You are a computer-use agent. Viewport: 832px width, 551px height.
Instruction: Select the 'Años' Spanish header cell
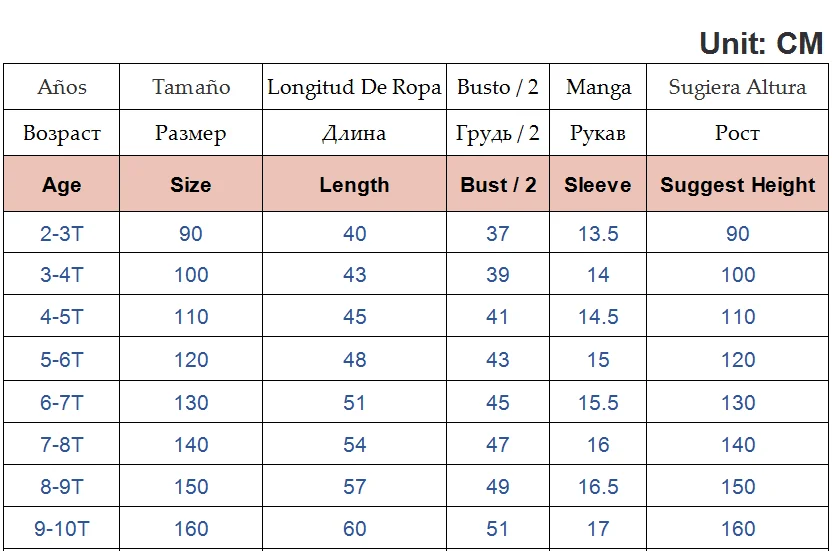[62, 87]
